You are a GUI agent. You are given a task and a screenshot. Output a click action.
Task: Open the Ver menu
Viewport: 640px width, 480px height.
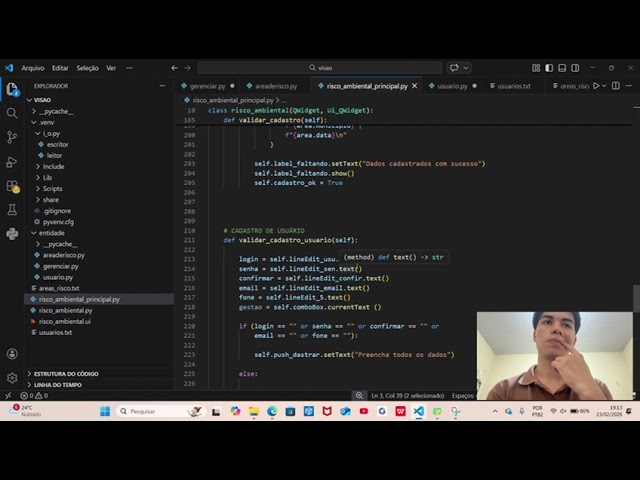click(111, 68)
